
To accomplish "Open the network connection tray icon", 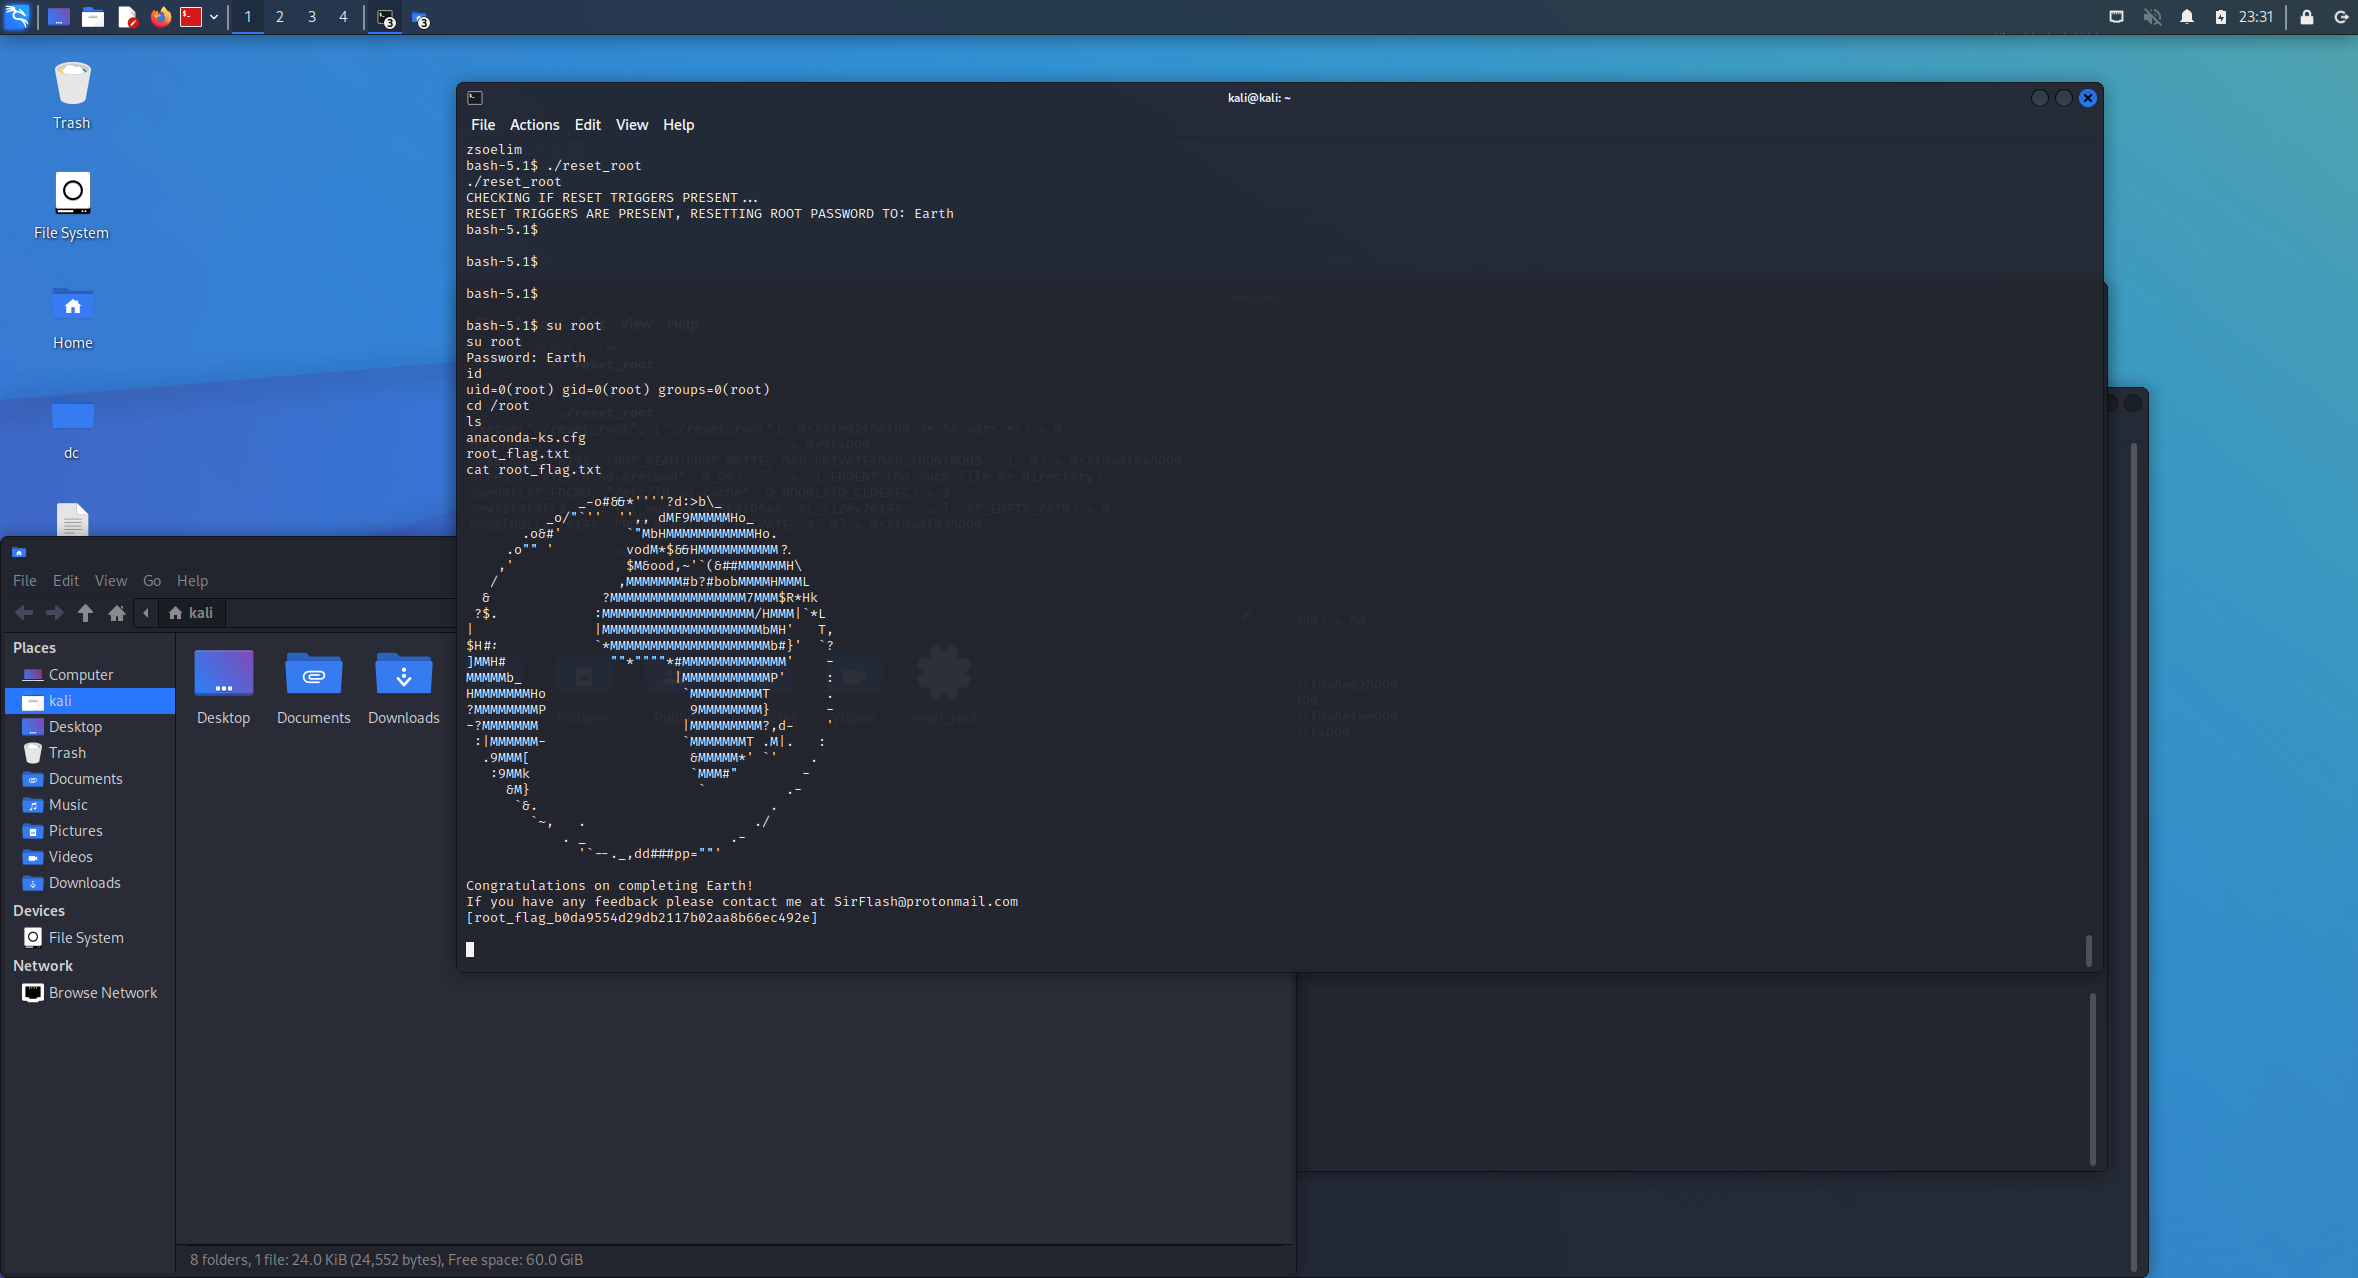I will click(x=2117, y=17).
